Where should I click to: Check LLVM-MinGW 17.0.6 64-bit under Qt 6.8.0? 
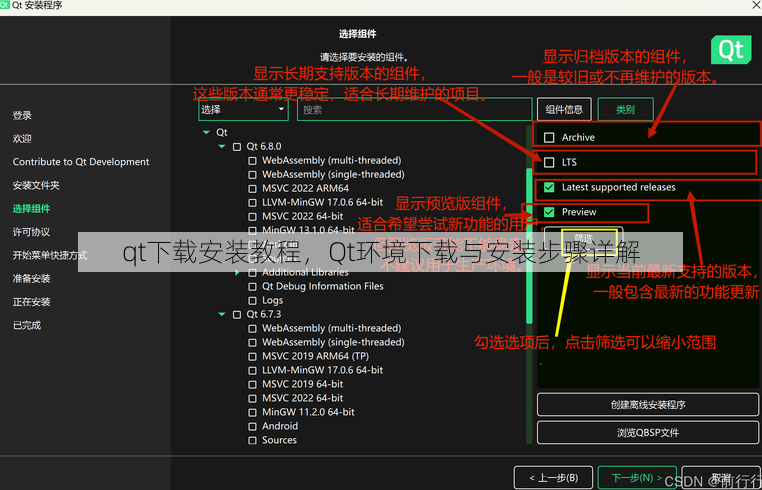(253, 203)
